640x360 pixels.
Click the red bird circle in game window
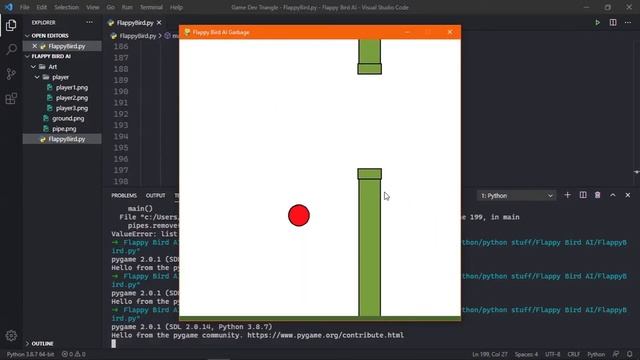point(299,215)
